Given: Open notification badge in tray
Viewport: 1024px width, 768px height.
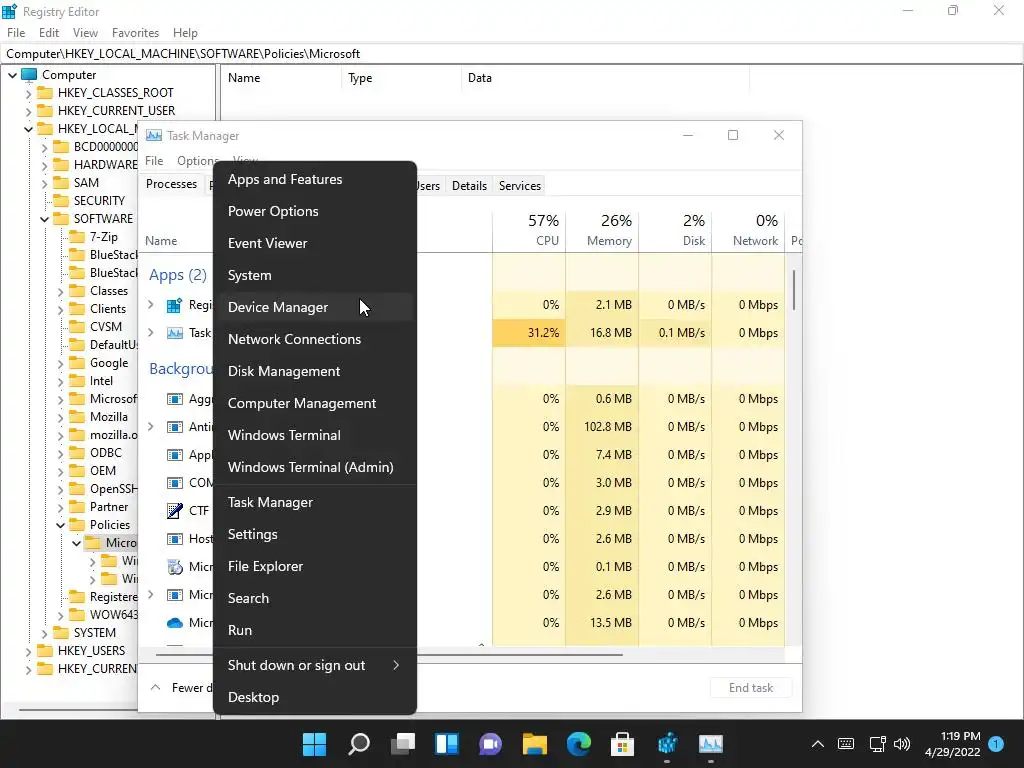Looking at the screenshot, I should [996, 743].
